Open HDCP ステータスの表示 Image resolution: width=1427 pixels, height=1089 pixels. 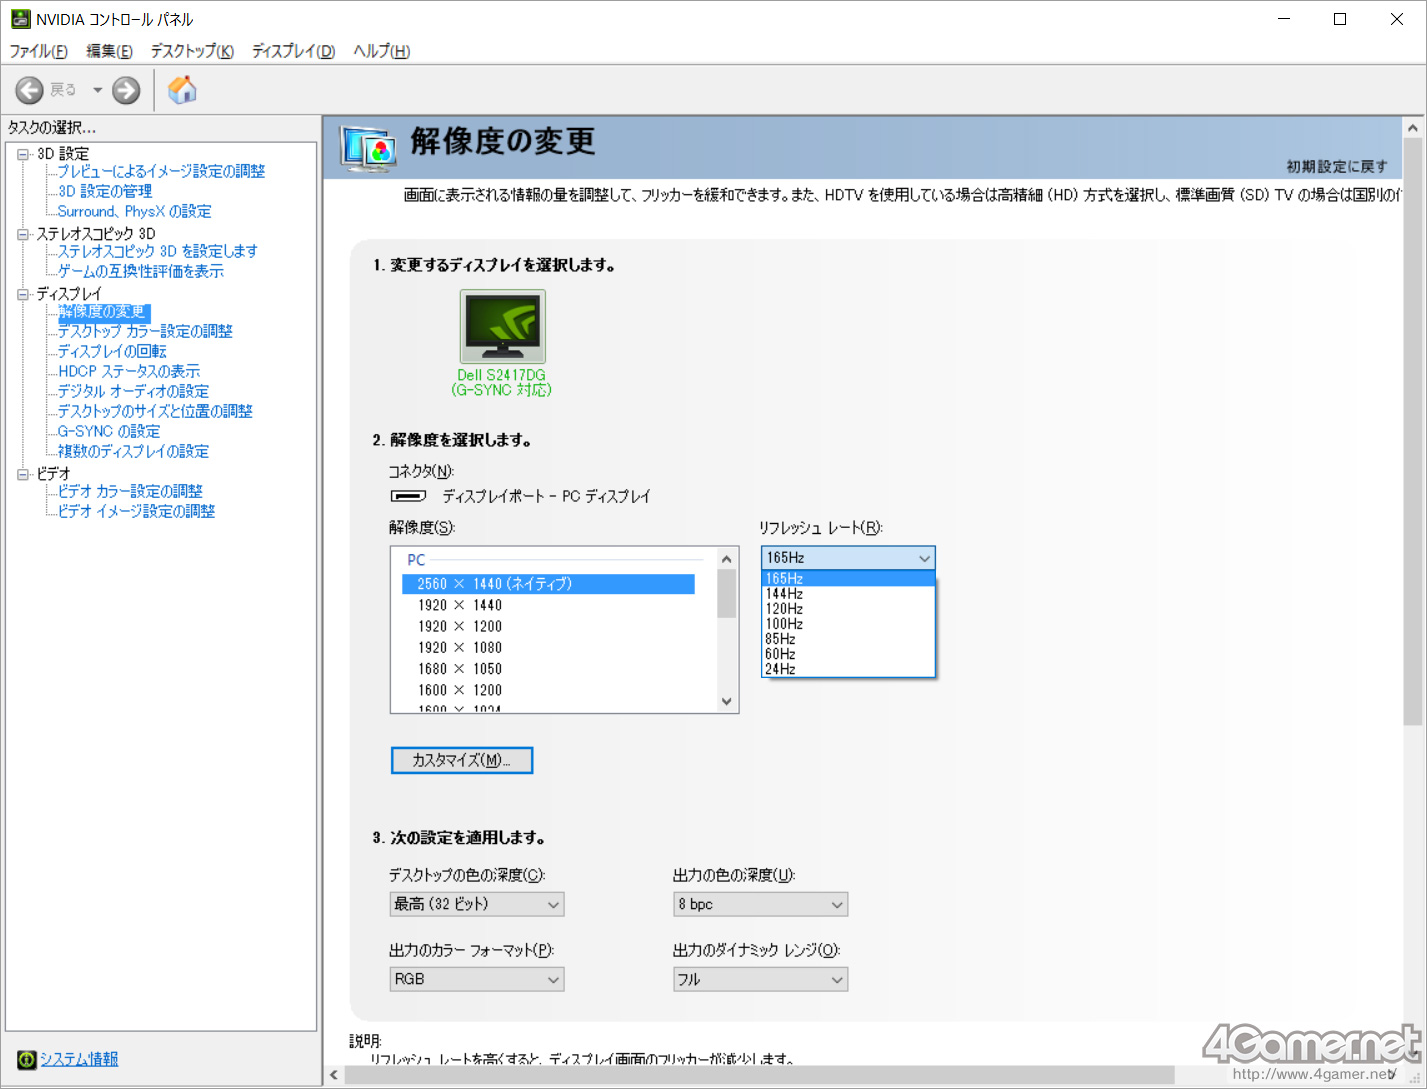coord(129,371)
